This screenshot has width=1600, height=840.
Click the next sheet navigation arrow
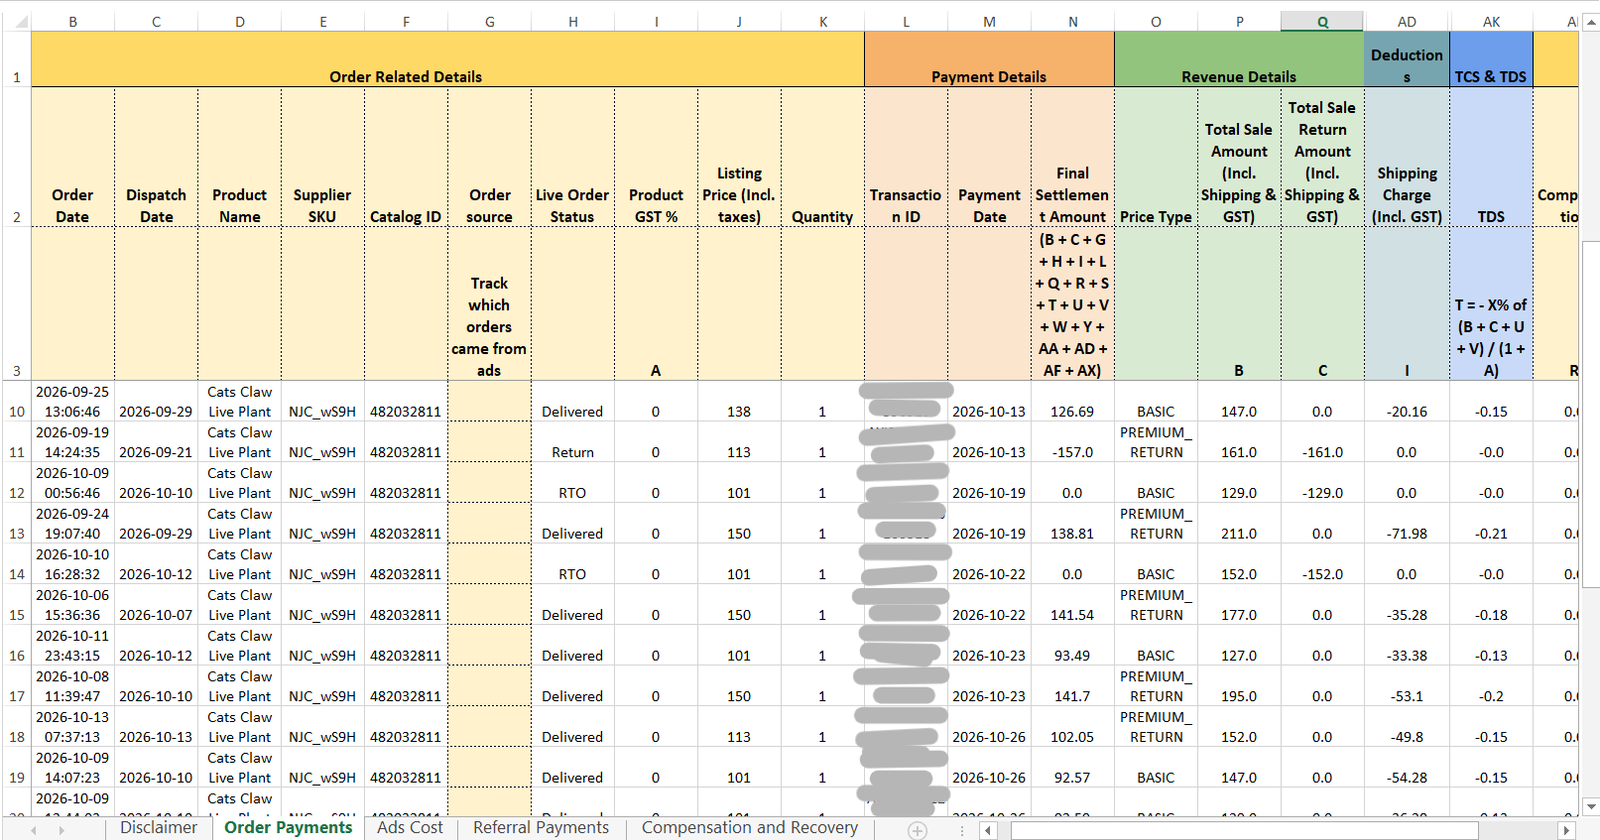[61, 830]
